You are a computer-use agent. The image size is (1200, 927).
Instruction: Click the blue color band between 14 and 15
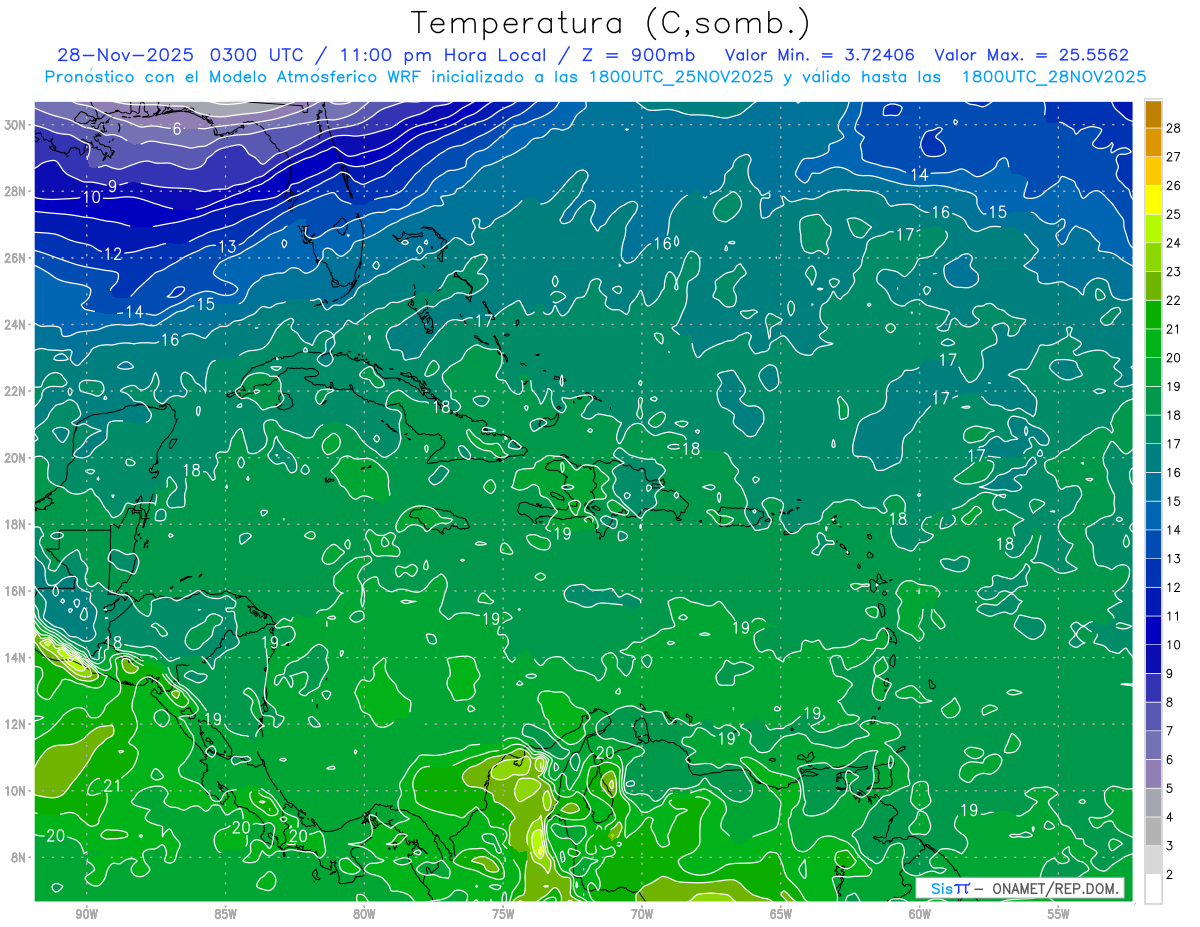[x=1153, y=515]
